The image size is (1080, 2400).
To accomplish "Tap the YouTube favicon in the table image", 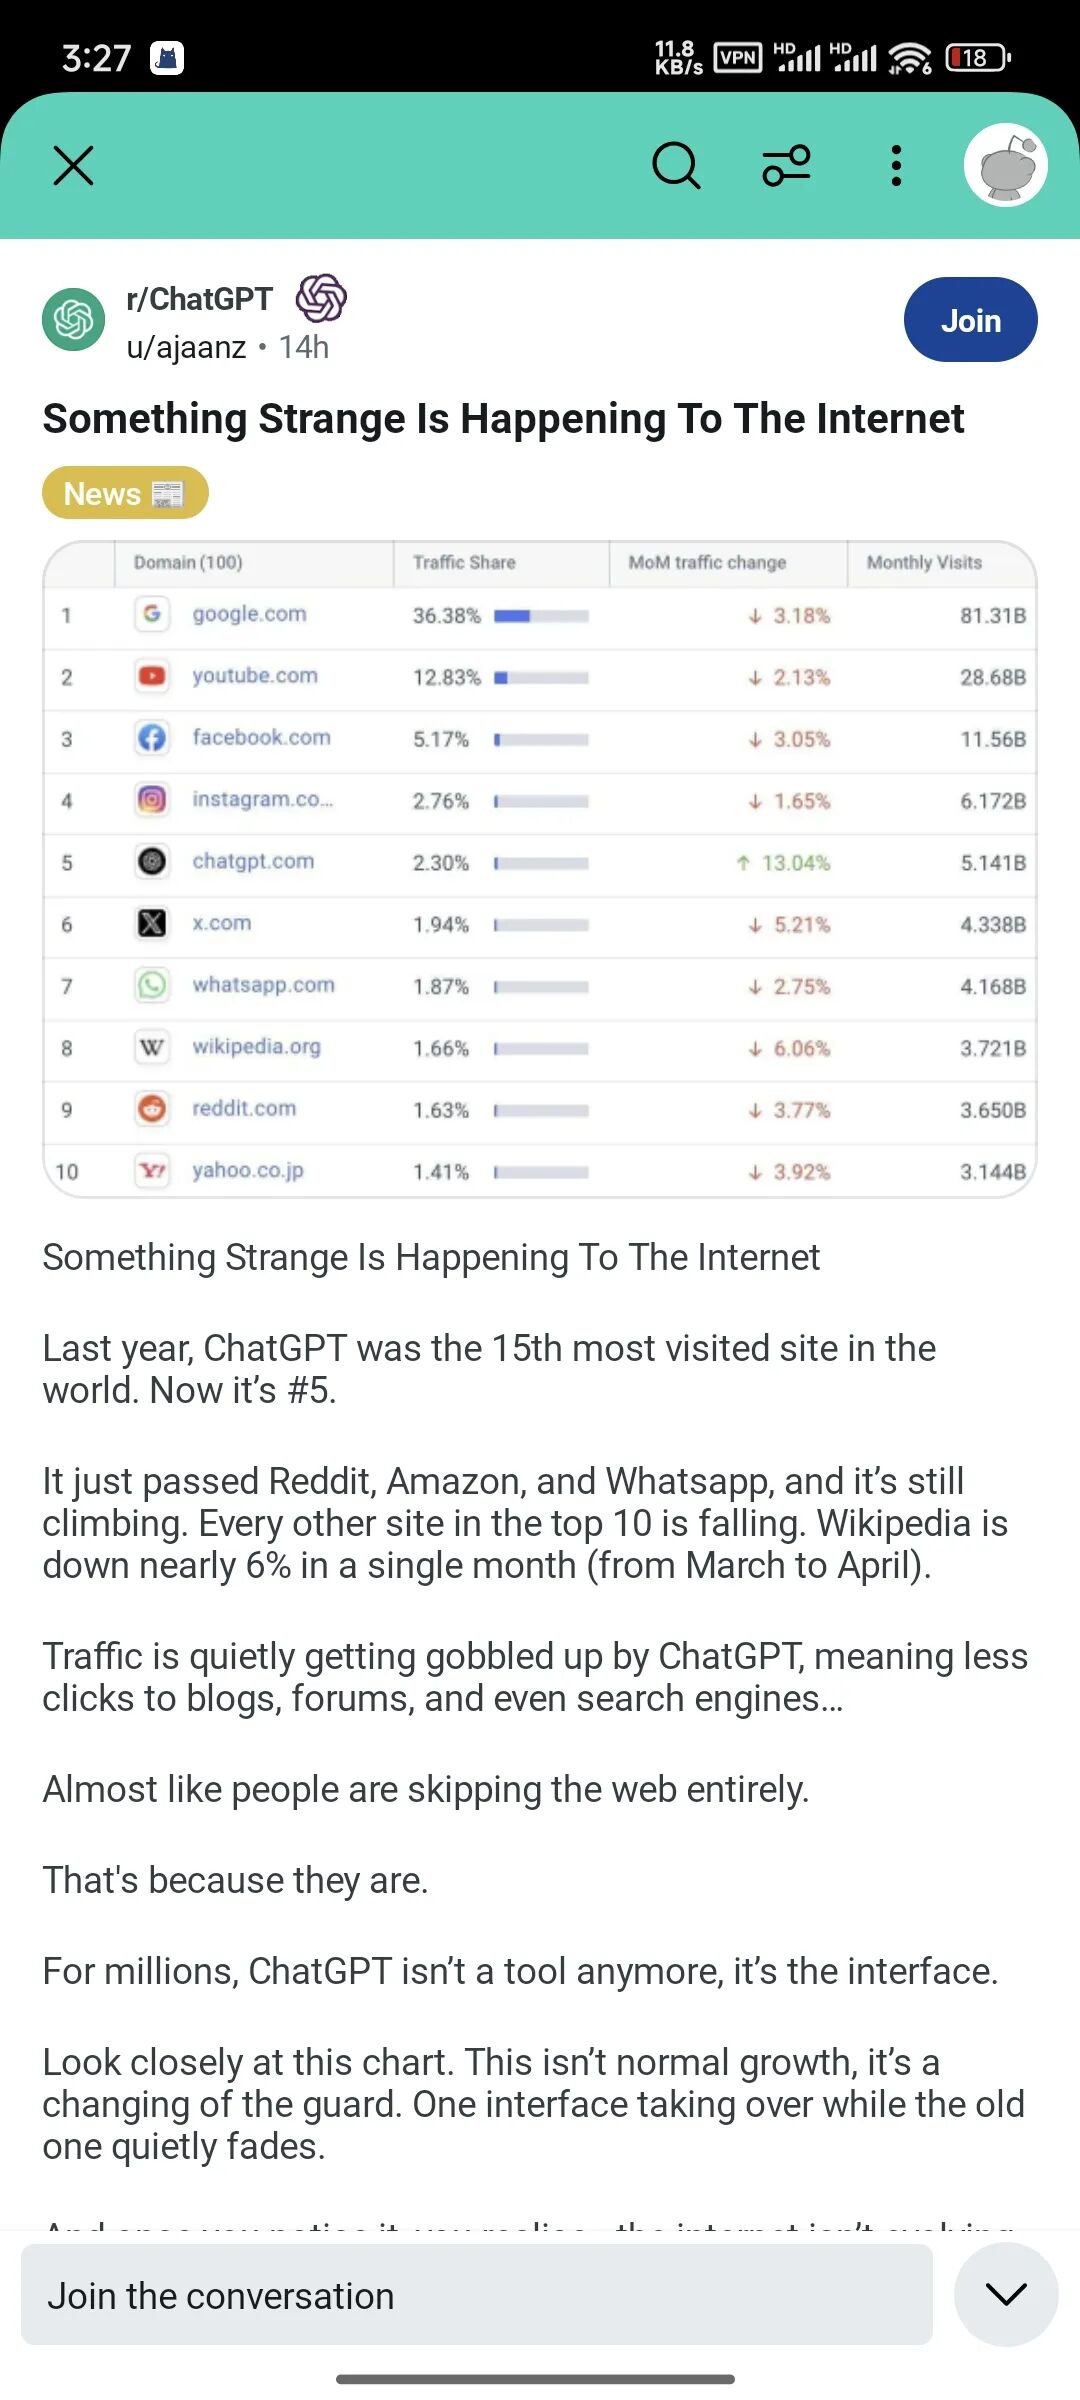I will [152, 676].
